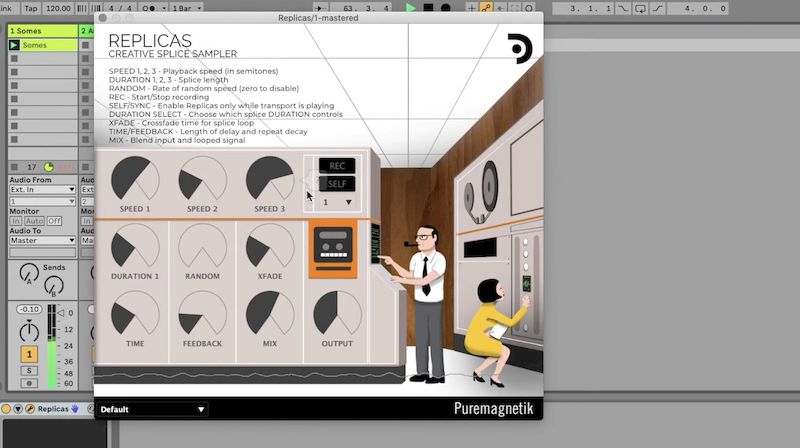Click track 1 Clip Stop button beside 17

(14, 167)
